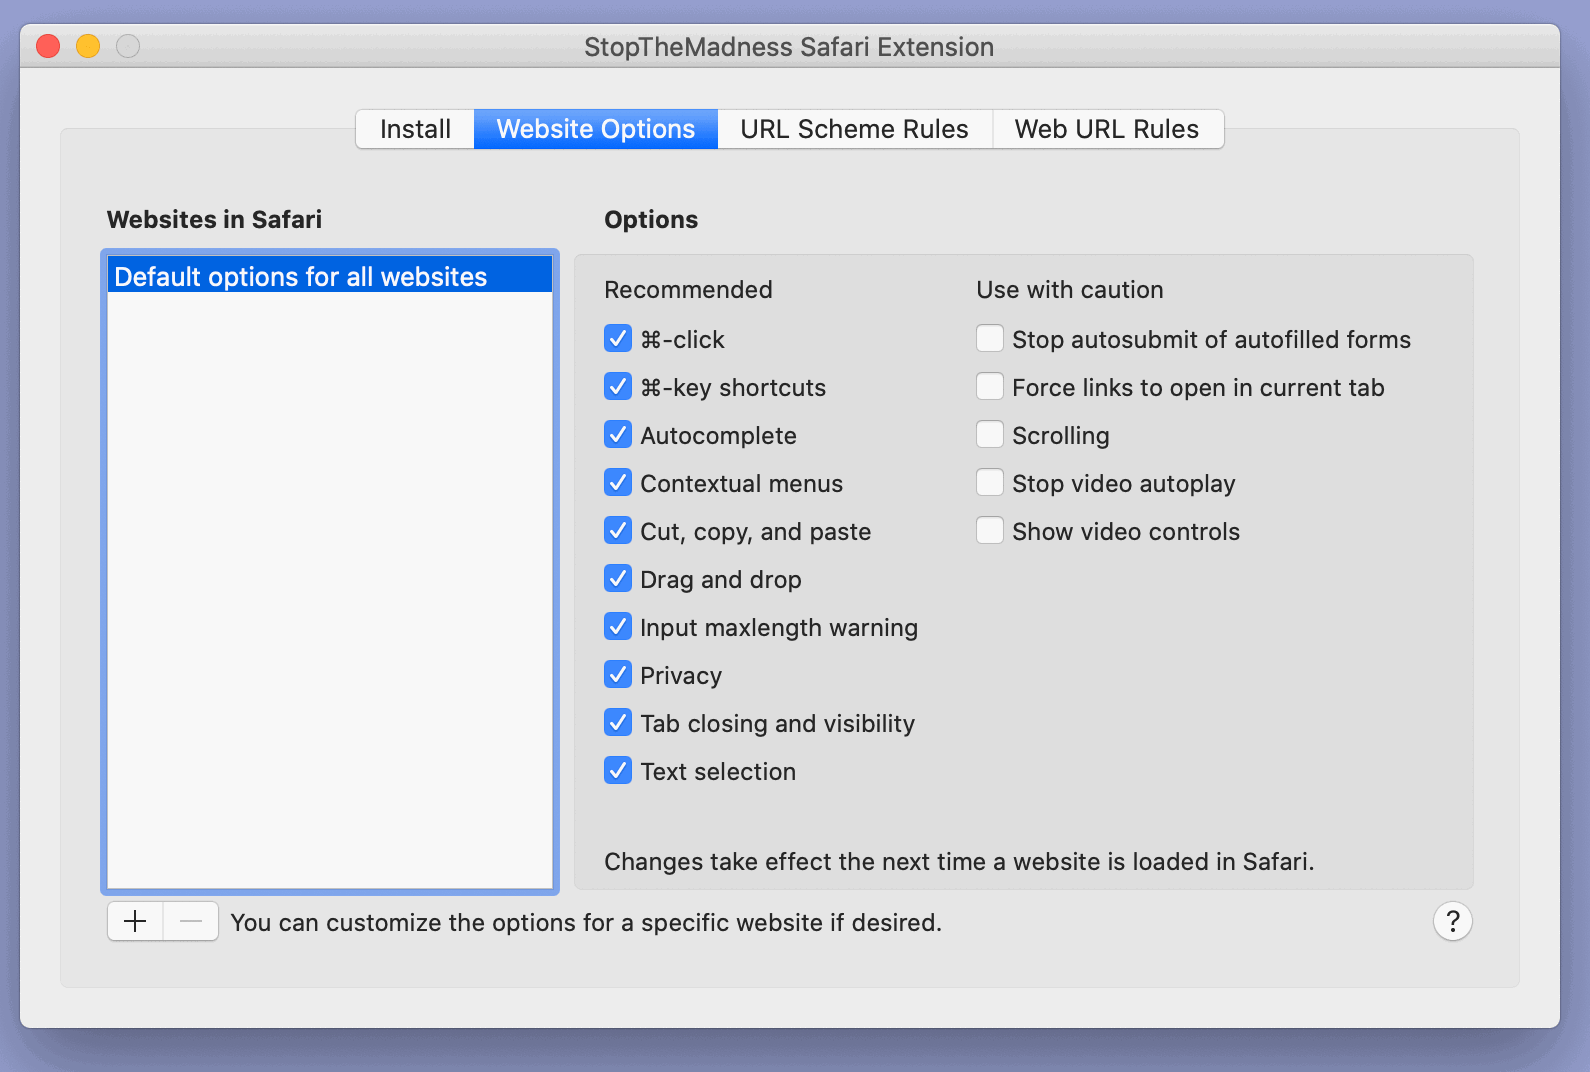1590x1072 pixels.
Task: Select the Website Options tab
Action: coord(596,129)
